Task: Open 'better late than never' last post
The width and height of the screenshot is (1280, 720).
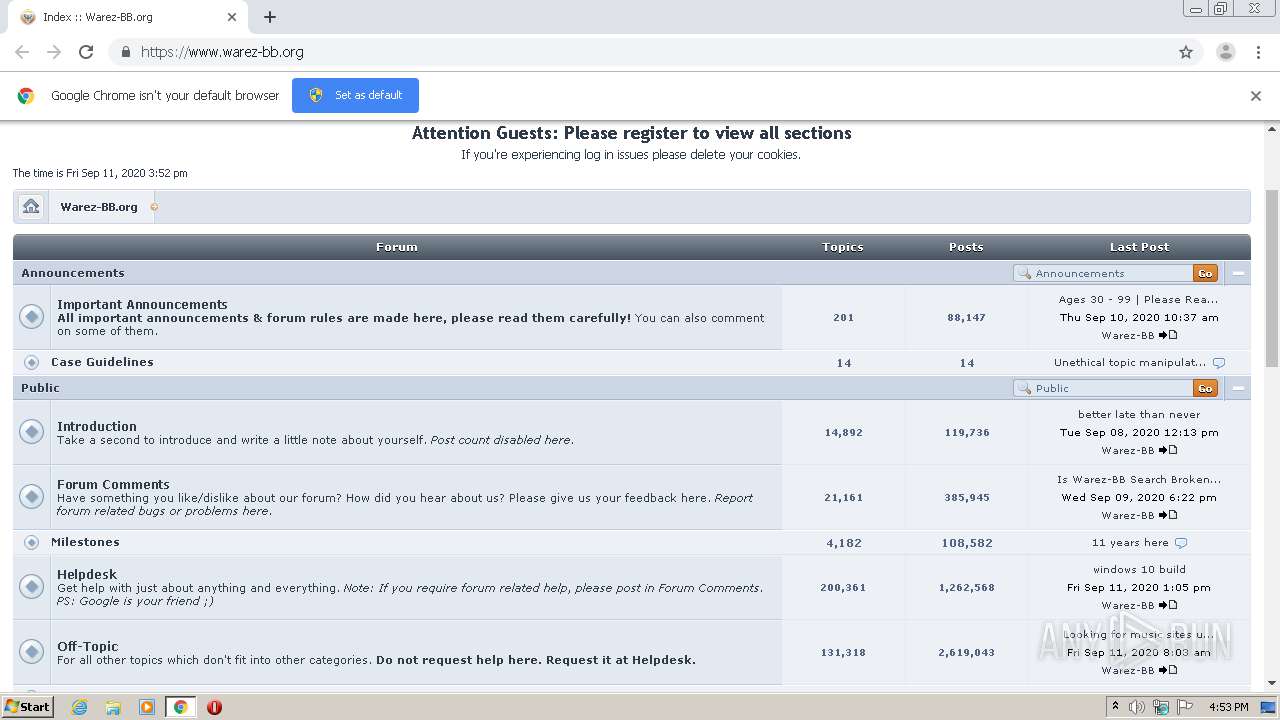Action: (1139, 414)
